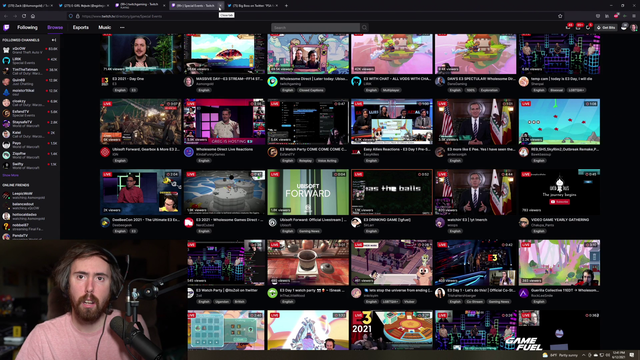Screen dimensions: 640x360
Task: Click E3 channel avatar for Day One stream
Action: pyautogui.click(x=105, y=82)
